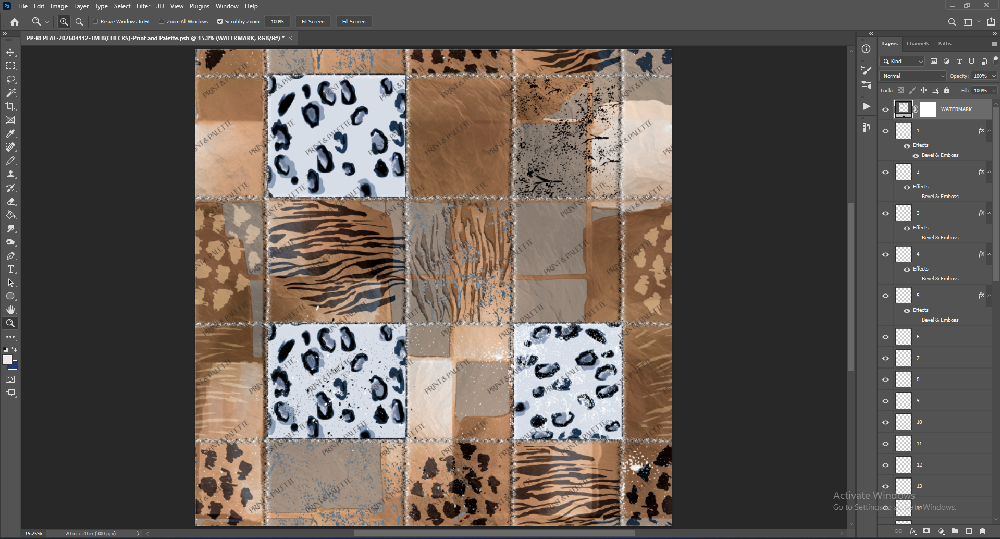Open the layer filter Kind dropdown
The height and width of the screenshot is (539, 1000).
click(902, 61)
